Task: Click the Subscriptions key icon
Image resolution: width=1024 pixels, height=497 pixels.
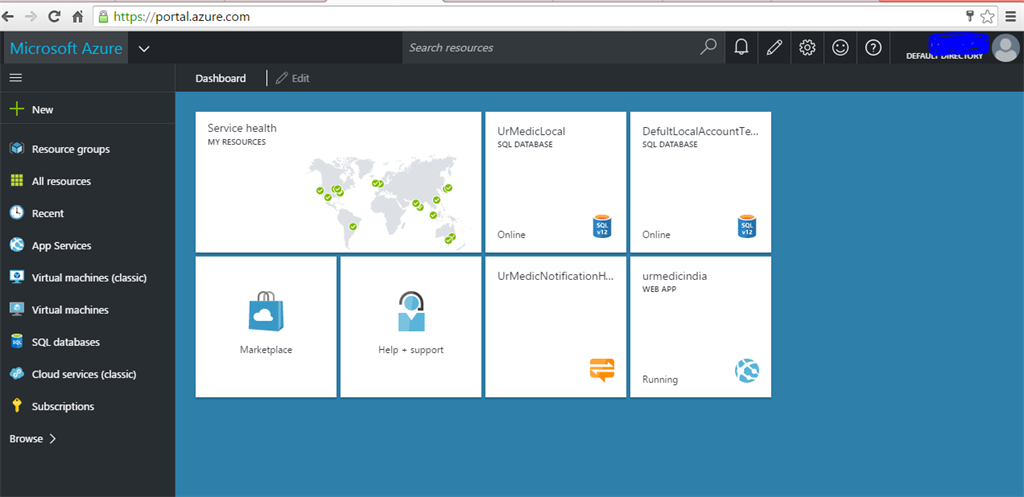Action: [18, 406]
